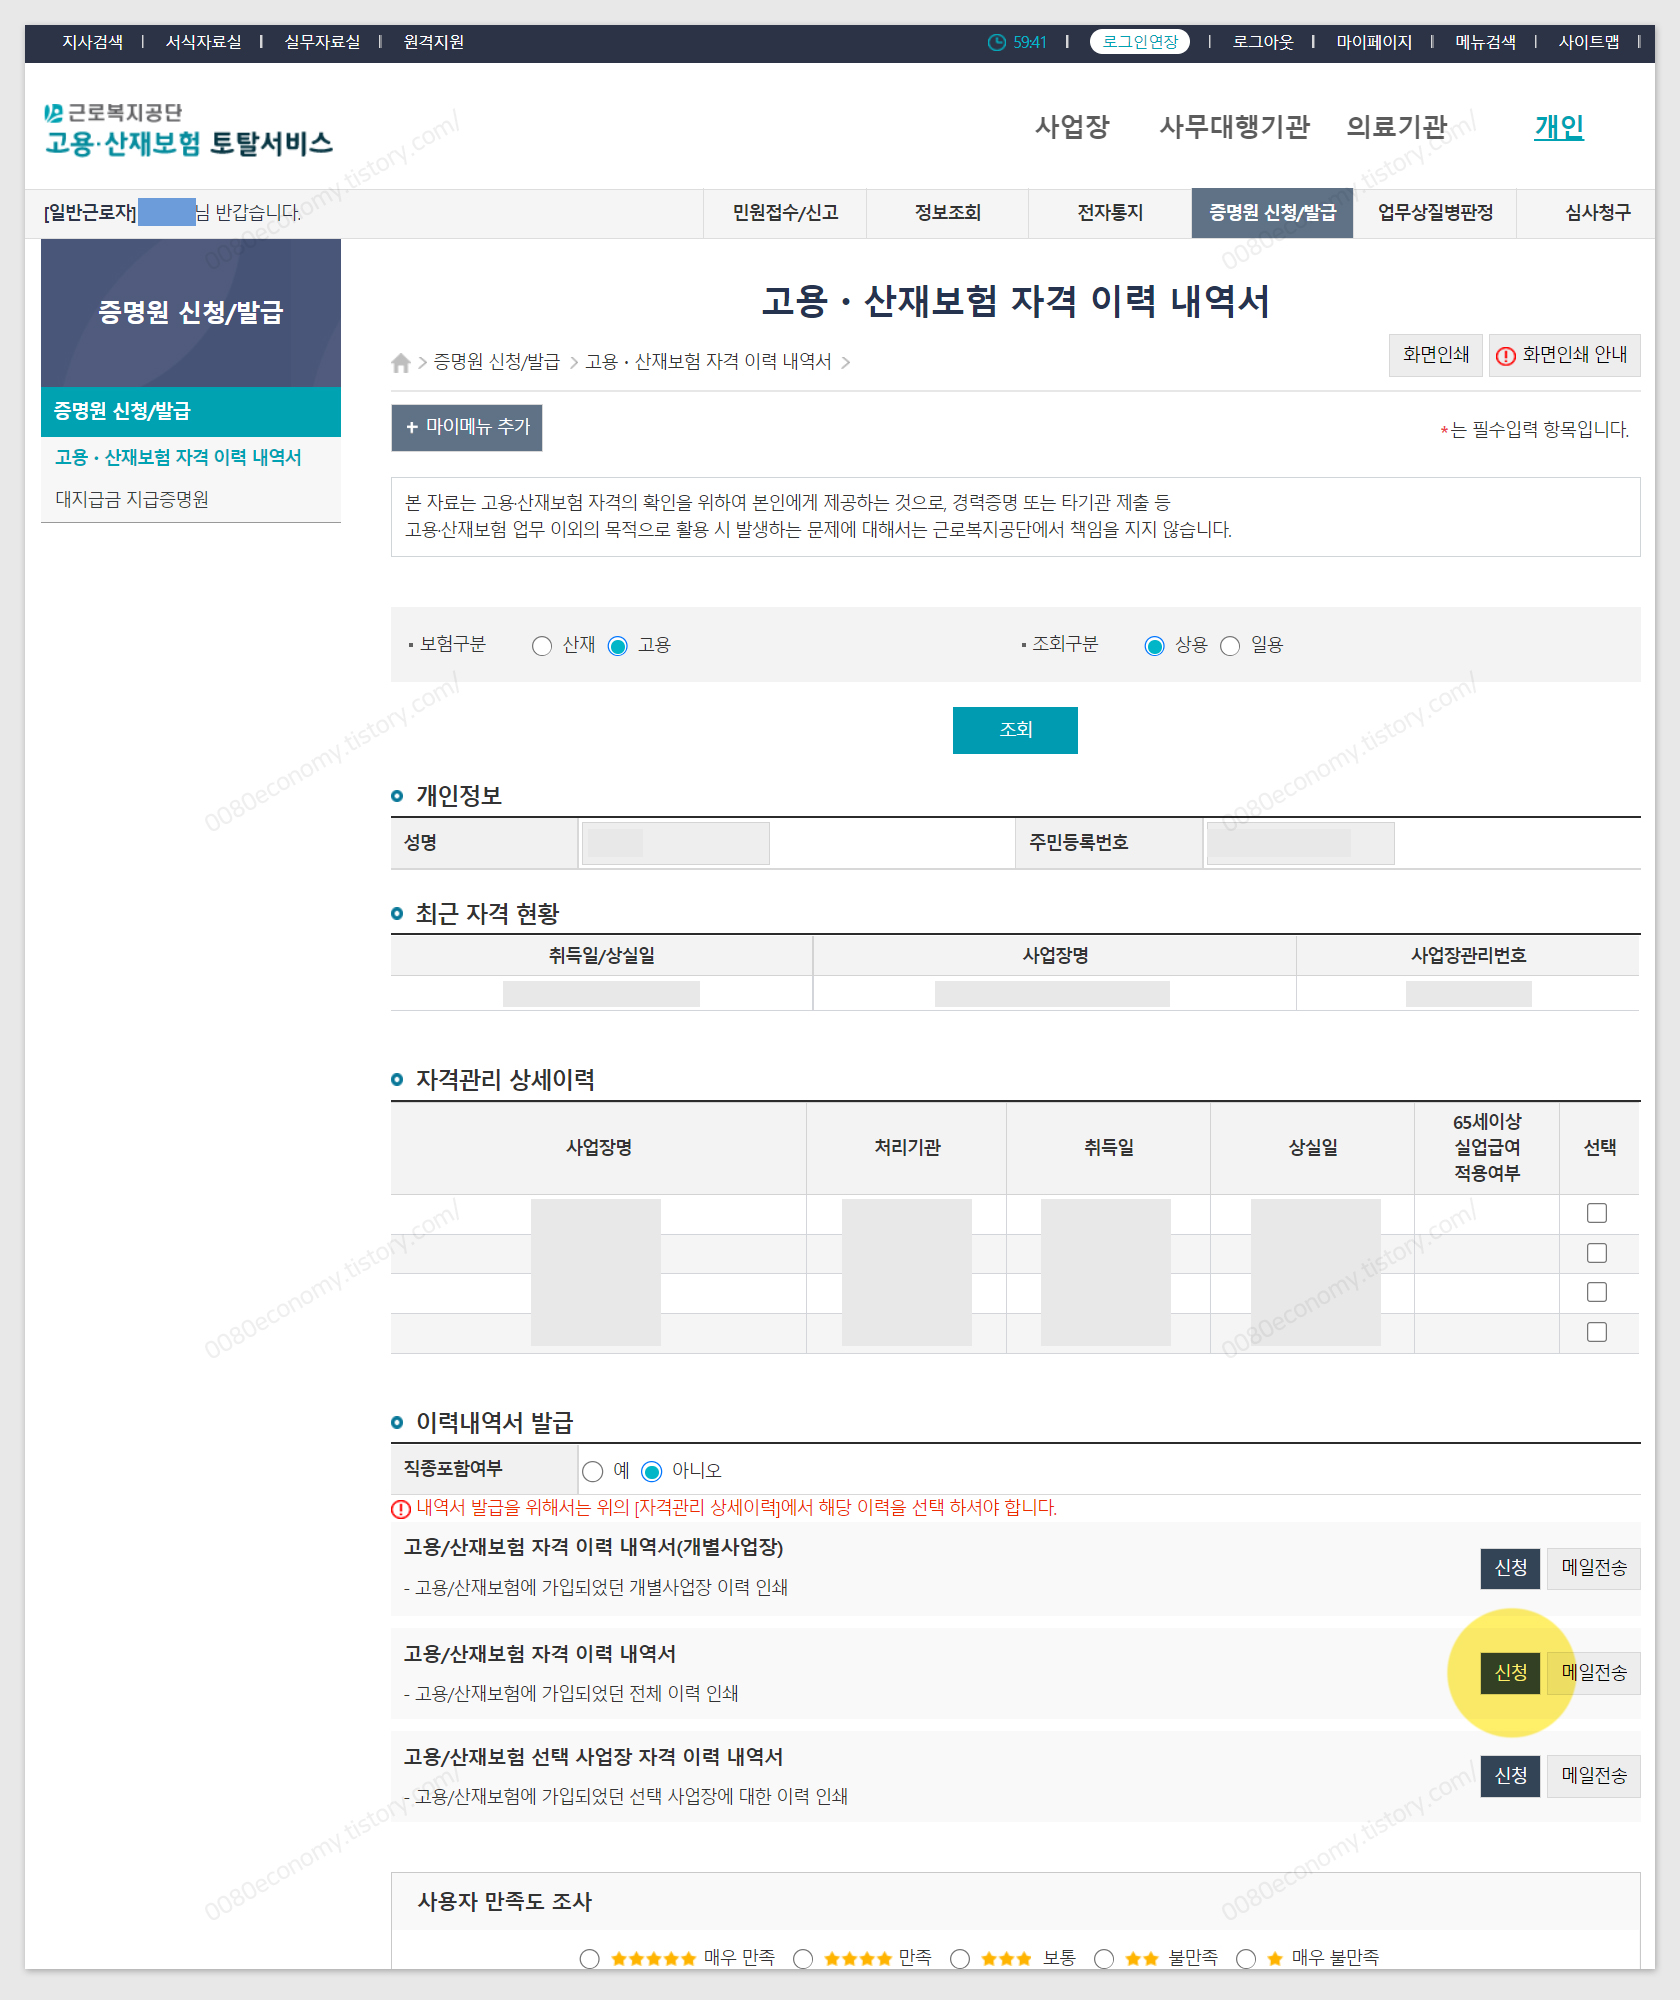This screenshot has height=2000, width=1680.
Task: Click the 주민등록번호 field
Action: (1300, 843)
